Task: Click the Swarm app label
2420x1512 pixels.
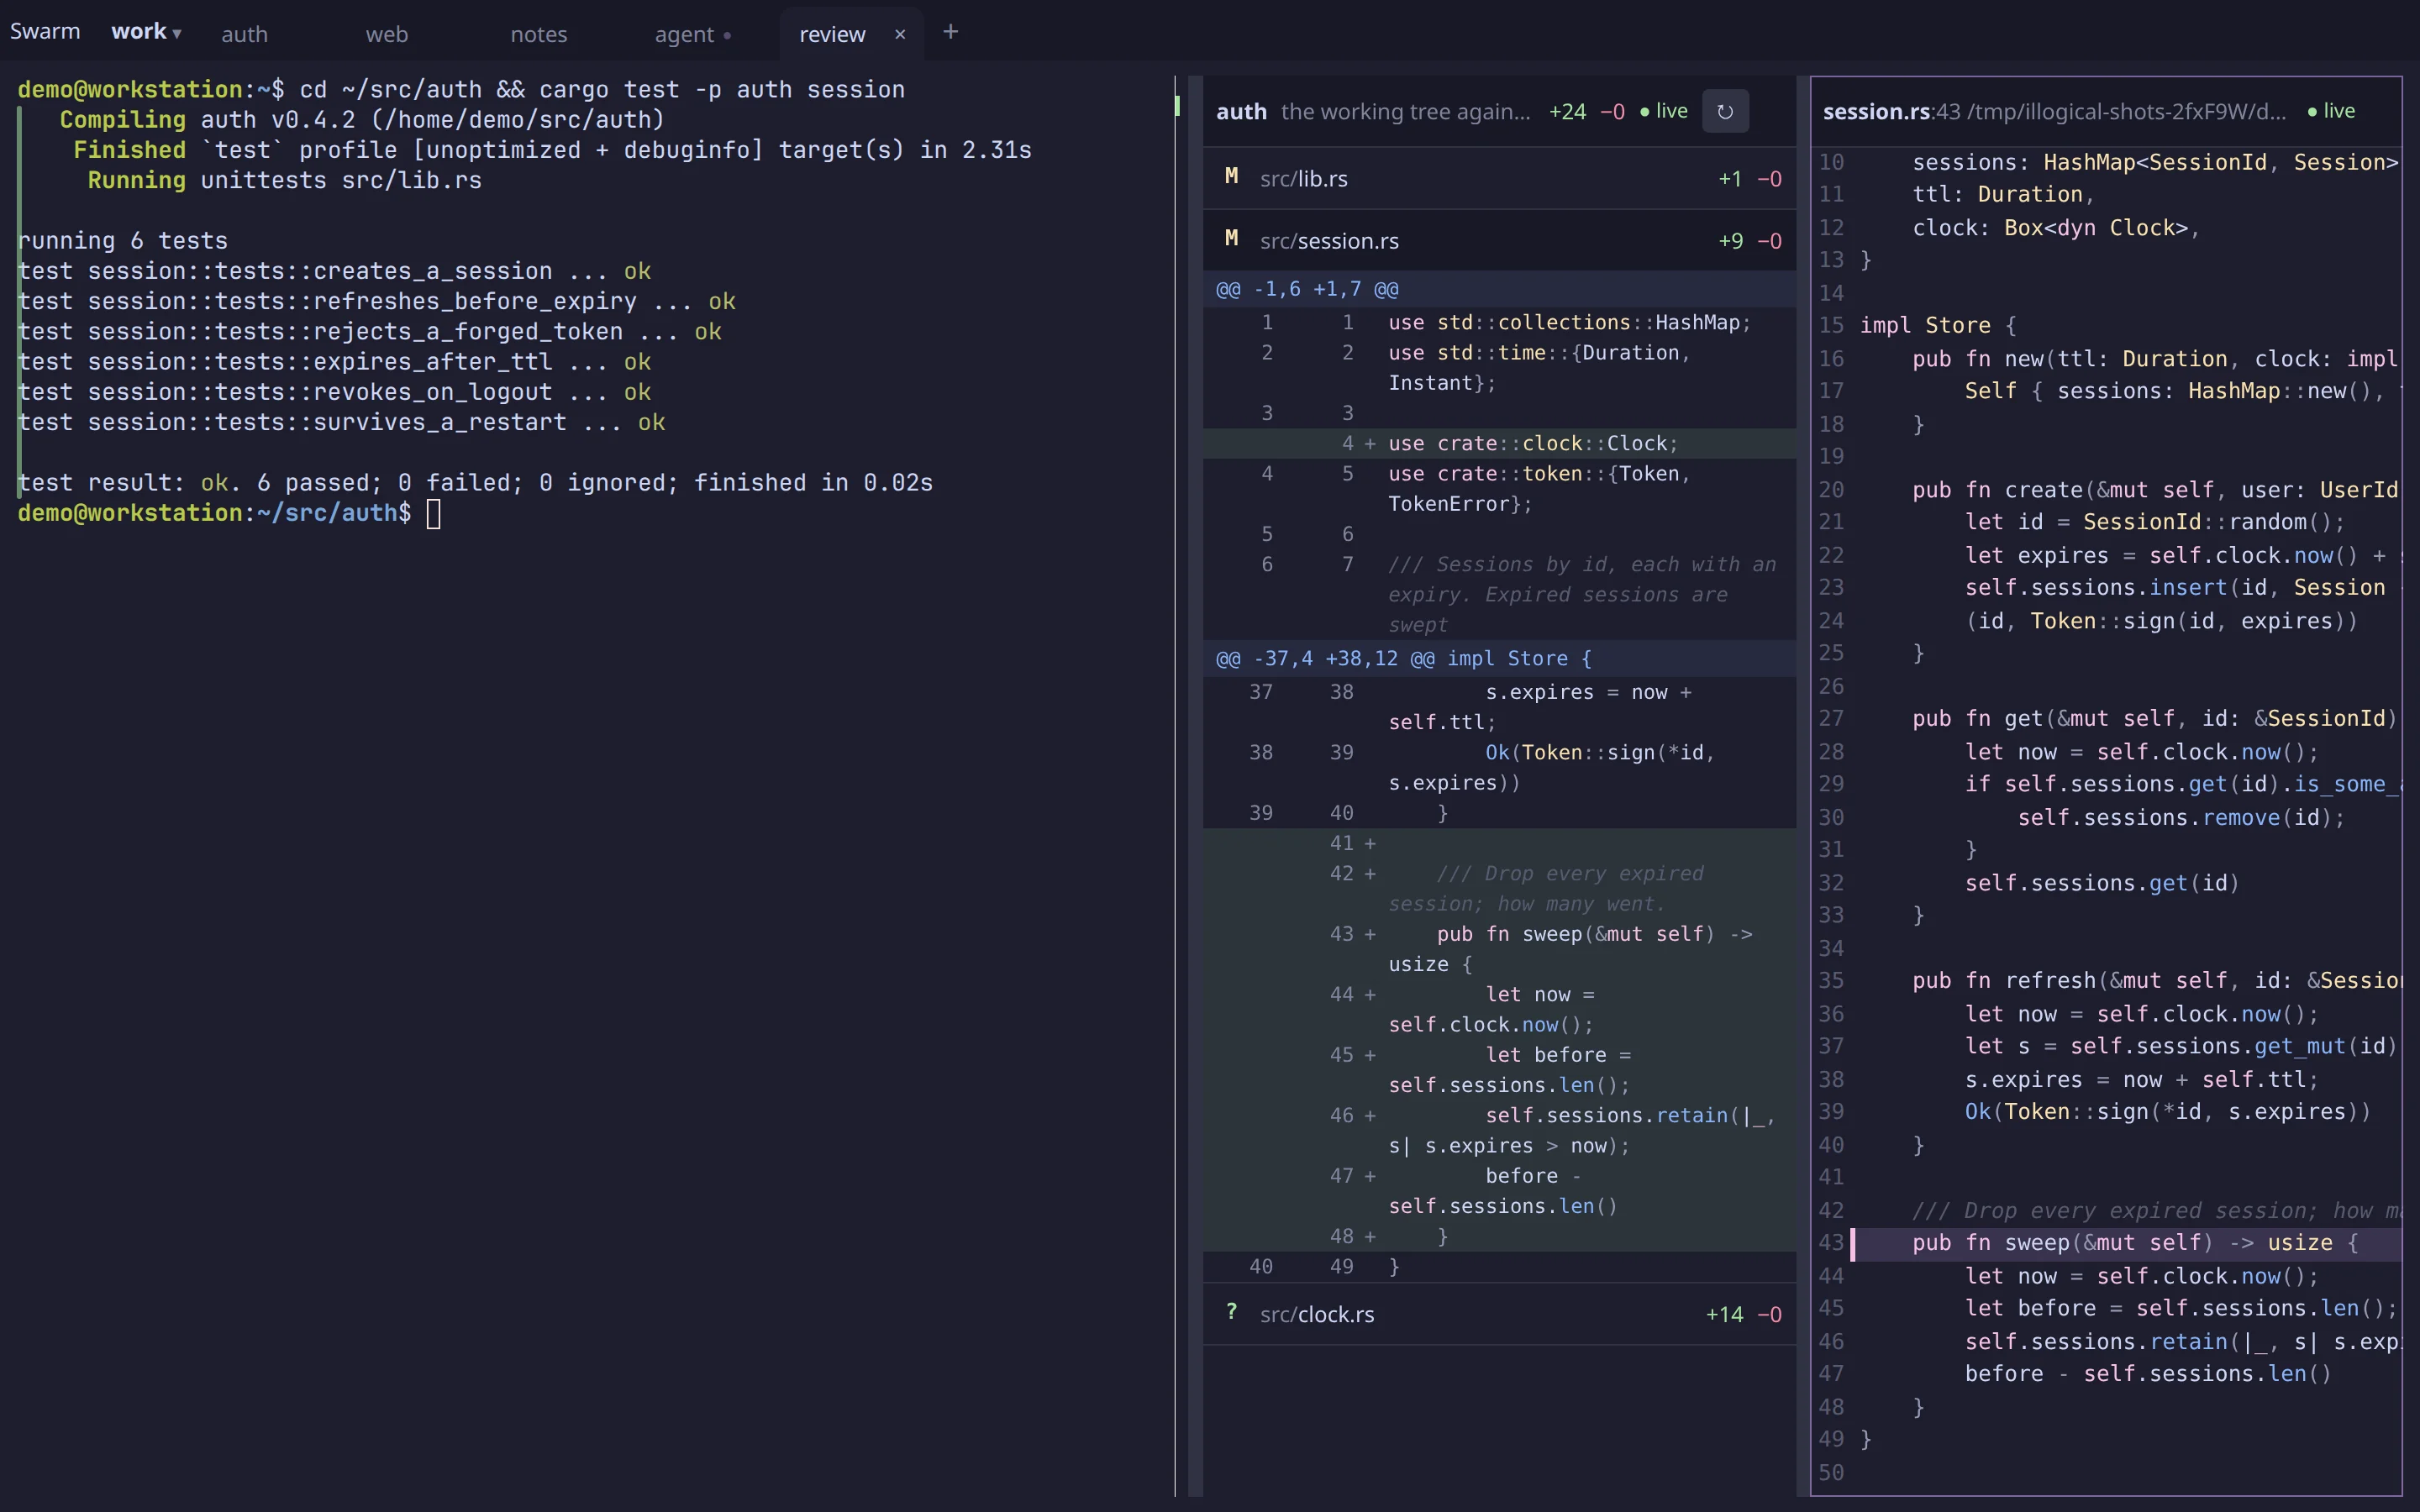Action: tap(45, 32)
